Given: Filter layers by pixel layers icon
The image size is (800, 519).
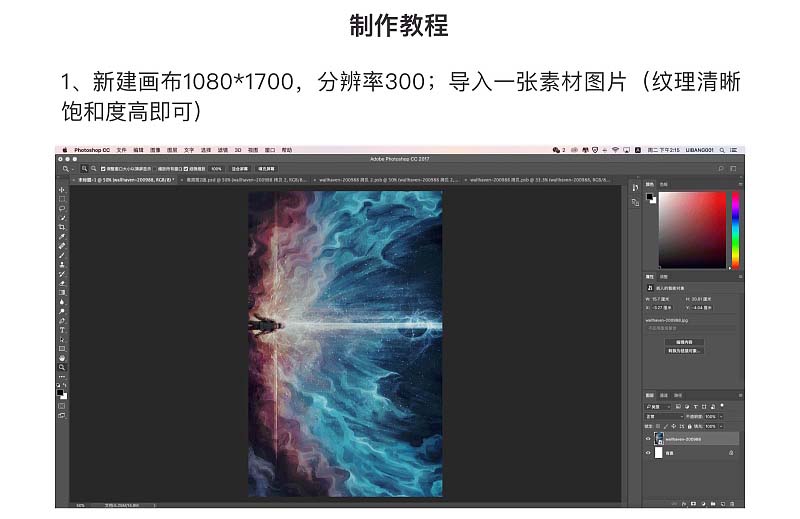Looking at the screenshot, I should [678, 407].
